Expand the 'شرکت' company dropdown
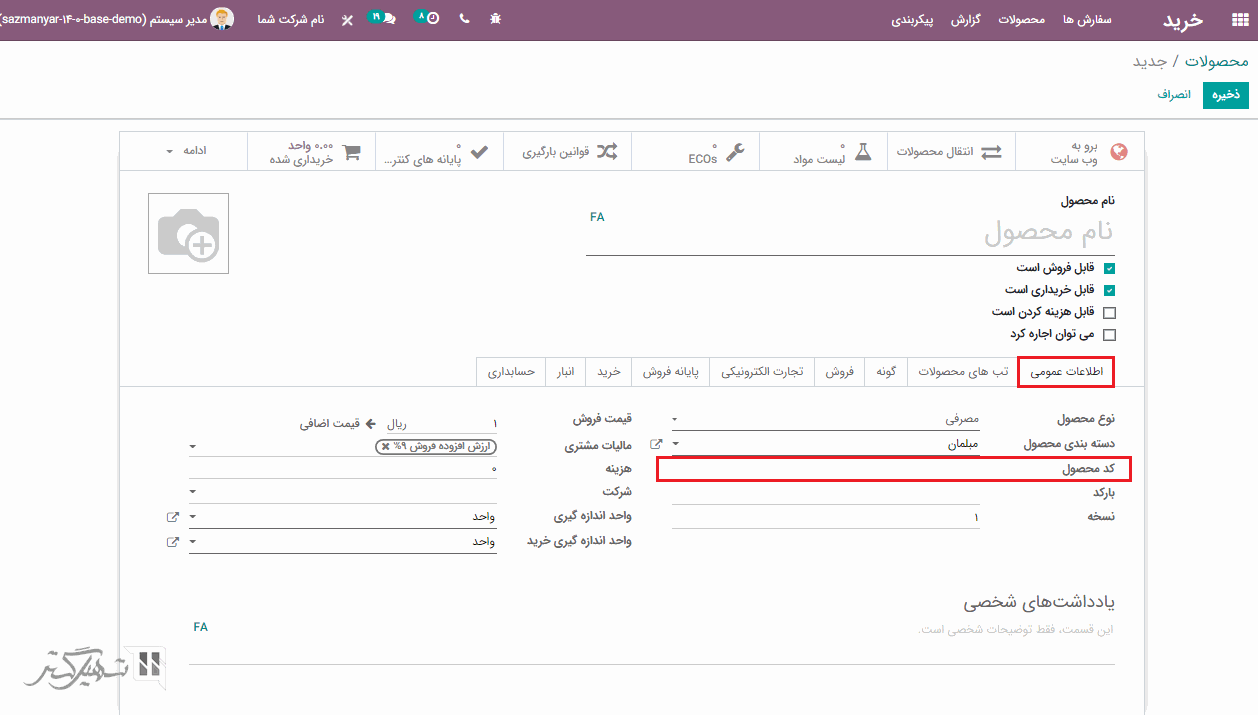The height and width of the screenshot is (715, 1258). [x=342, y=492]
